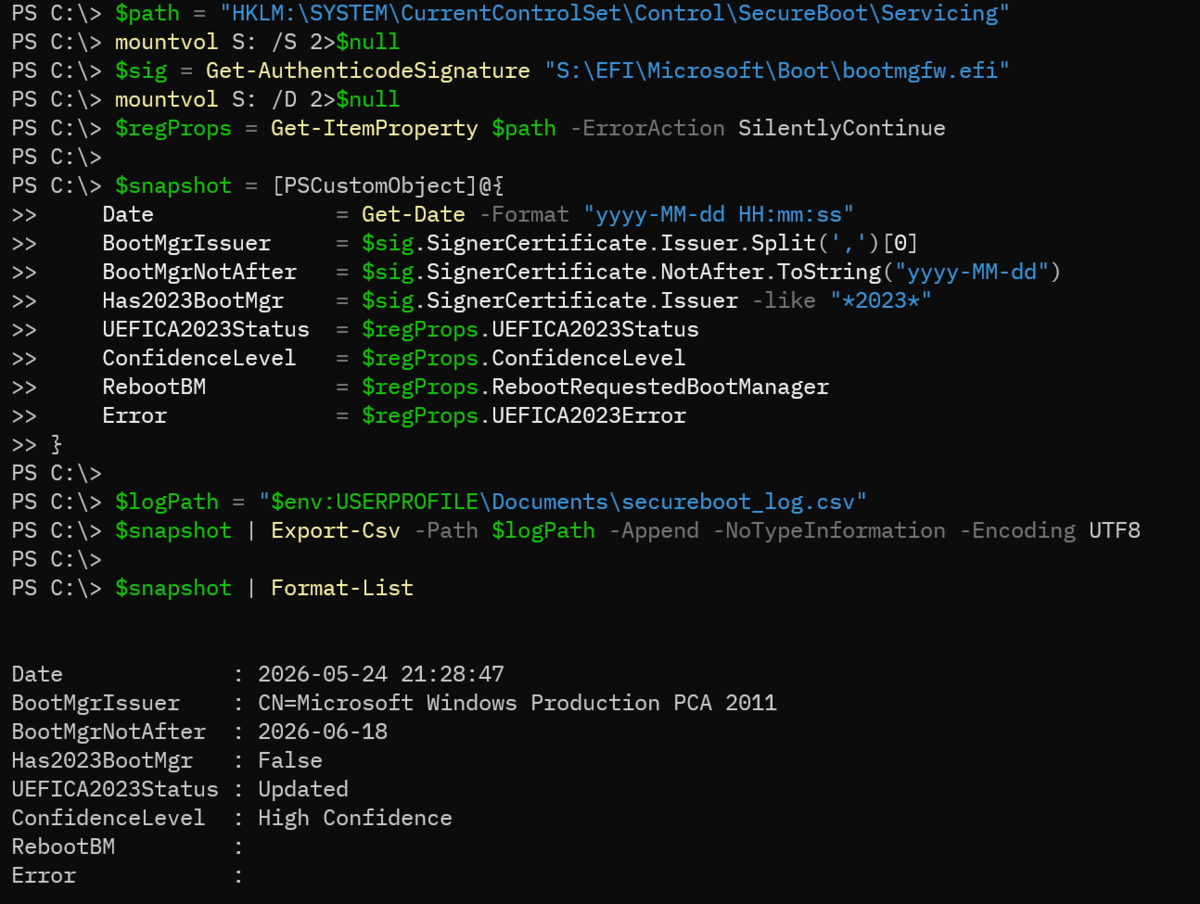
Task: Click the Format-List cmdlet
Action: click(x=342, y=588)
